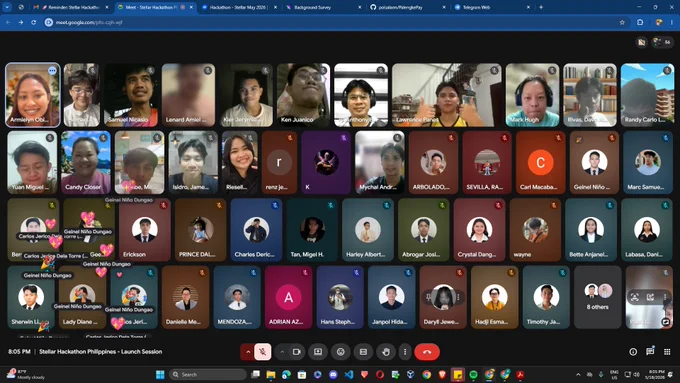Expand the audio settings chevron

tap(248, 352)
